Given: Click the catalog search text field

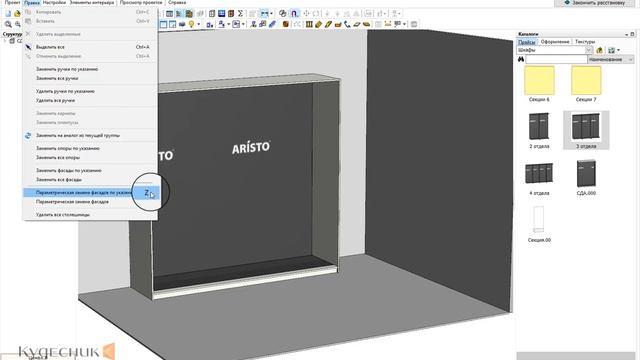Looking at the screenshot, I should click(556, 60).
